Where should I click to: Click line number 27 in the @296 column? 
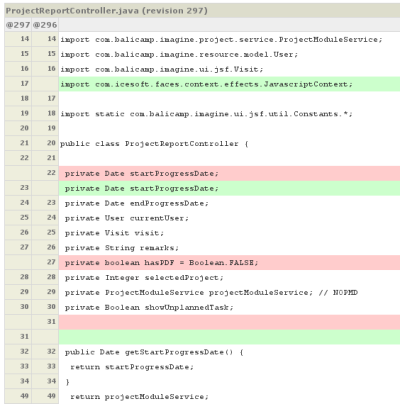pos(51,262)
